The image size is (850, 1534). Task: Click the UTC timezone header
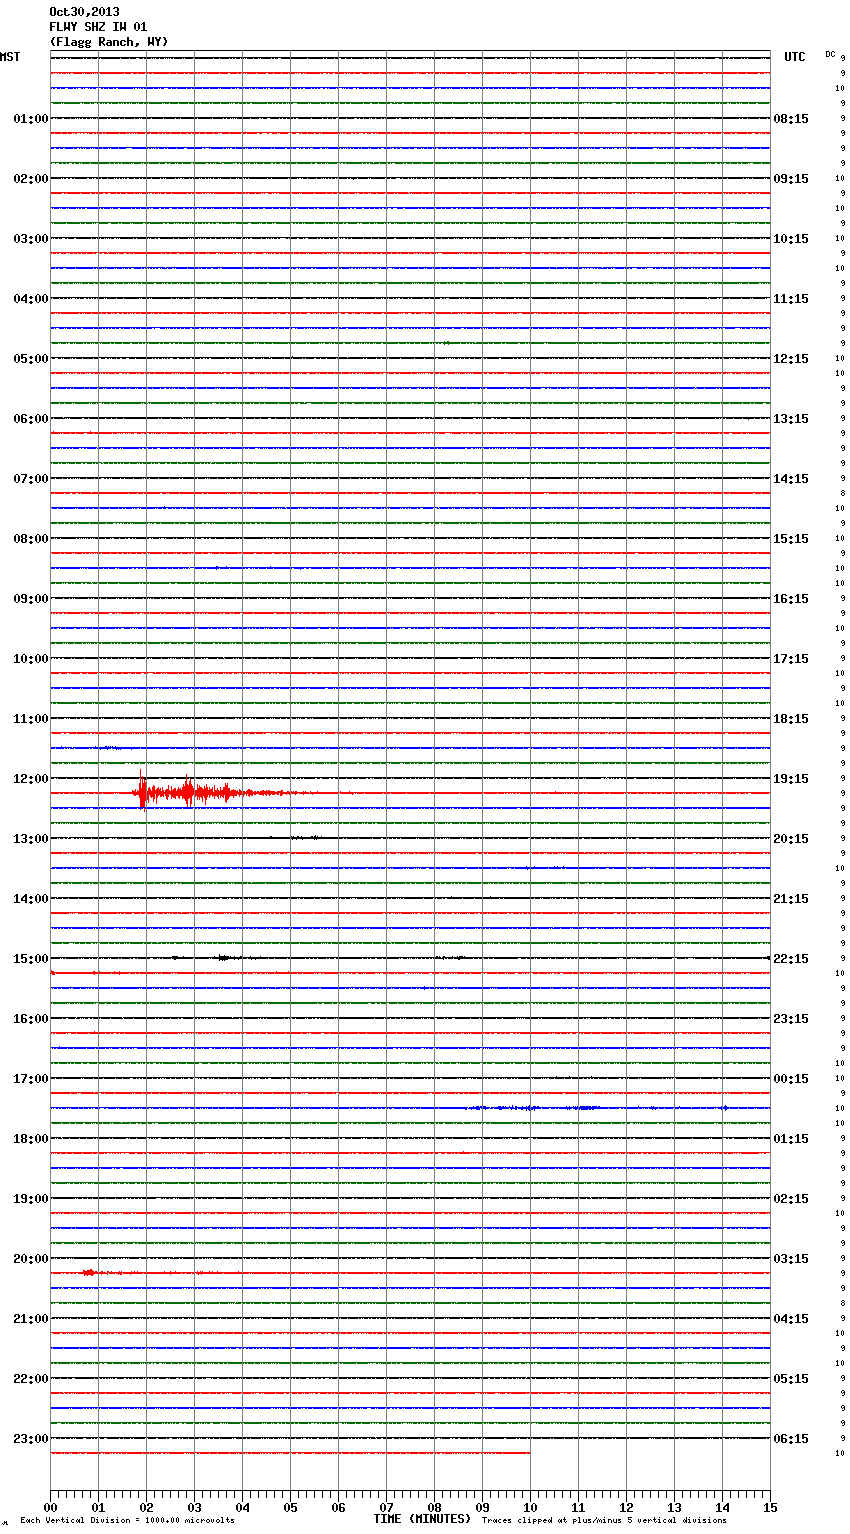point(794,57)
